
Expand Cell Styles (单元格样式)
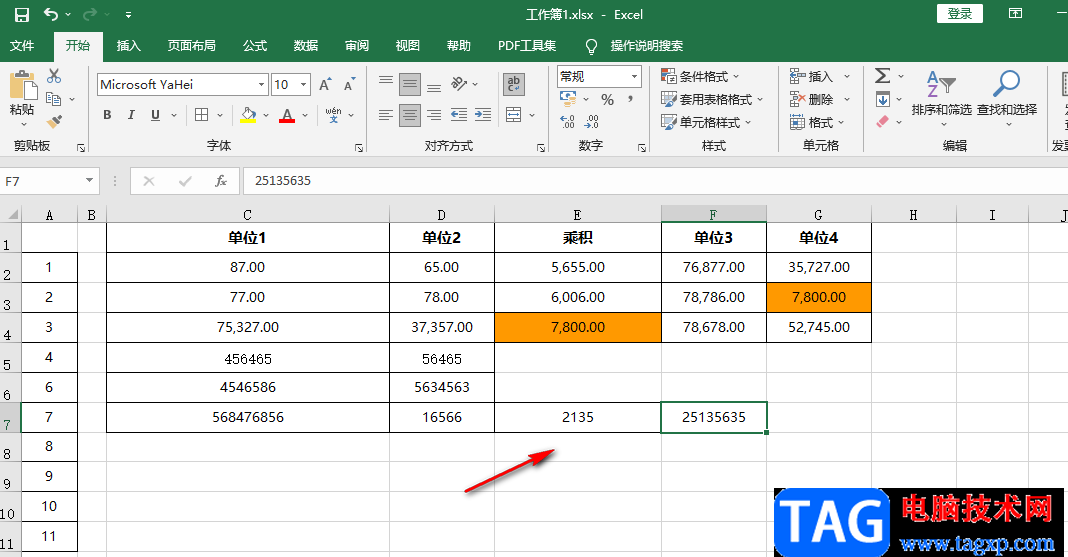pyautogui.click(x=706, y=123)
